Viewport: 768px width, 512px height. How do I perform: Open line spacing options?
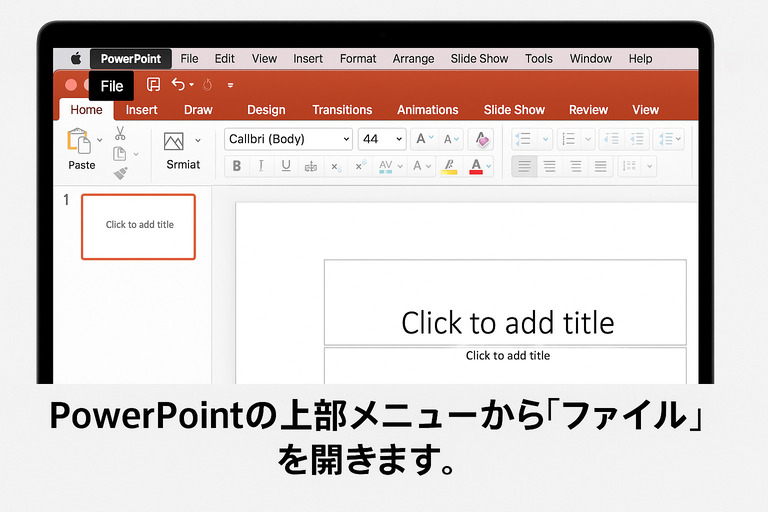click(669, 139)
